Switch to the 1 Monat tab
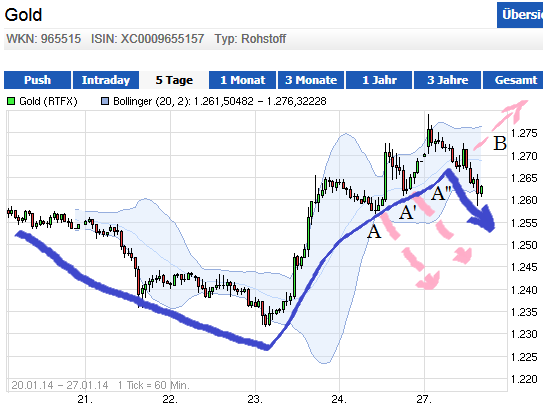The width and height of the screenshot is (543, 408). point(242,80)
